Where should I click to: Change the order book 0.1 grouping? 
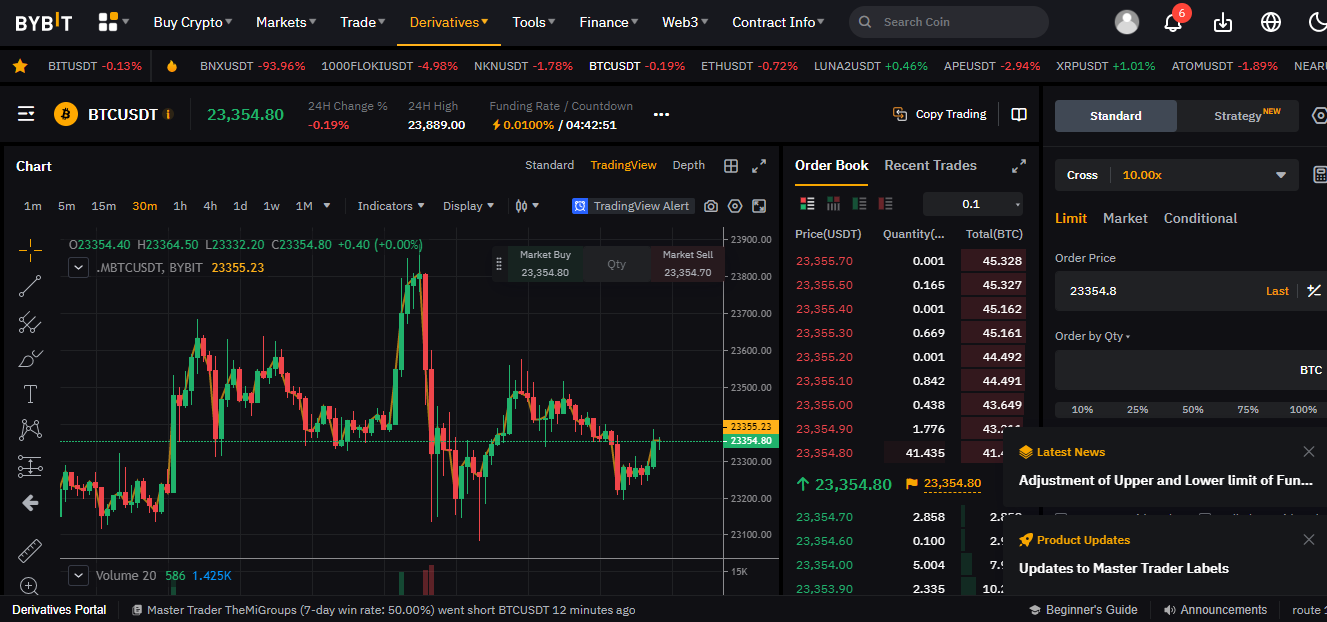coord(973,204)
